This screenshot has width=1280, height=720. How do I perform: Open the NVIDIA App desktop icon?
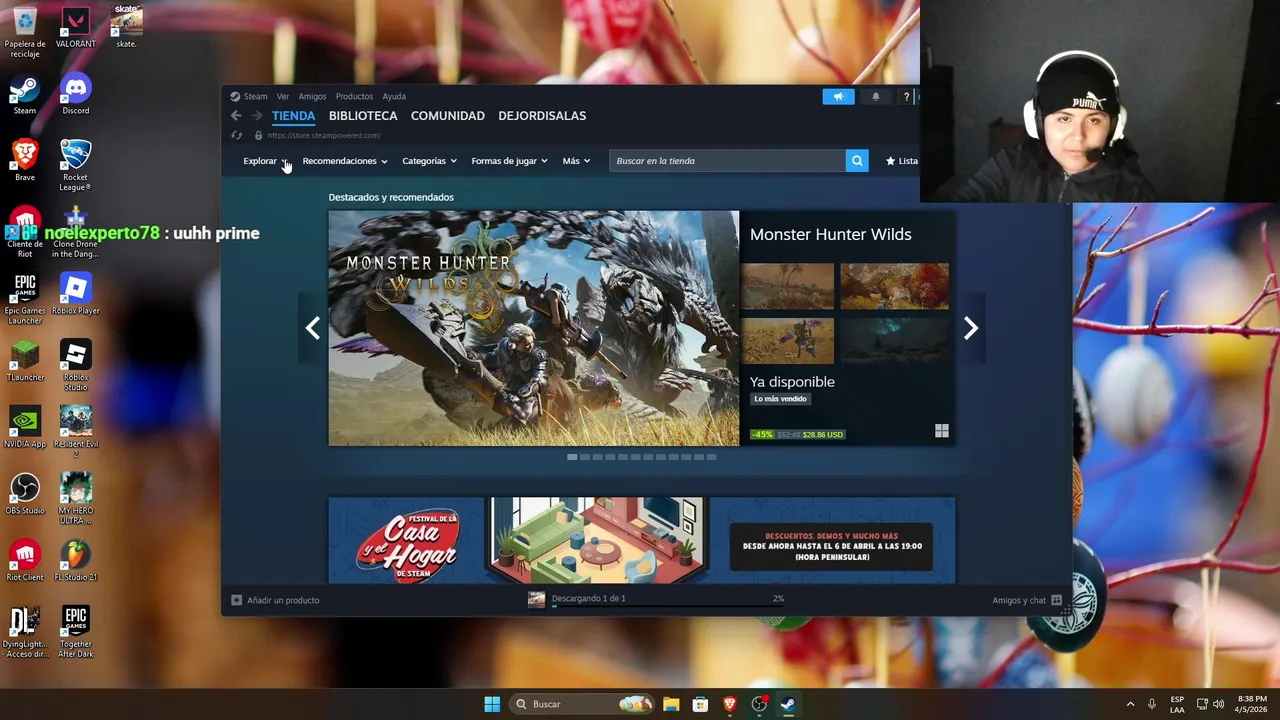click(25, 428)
